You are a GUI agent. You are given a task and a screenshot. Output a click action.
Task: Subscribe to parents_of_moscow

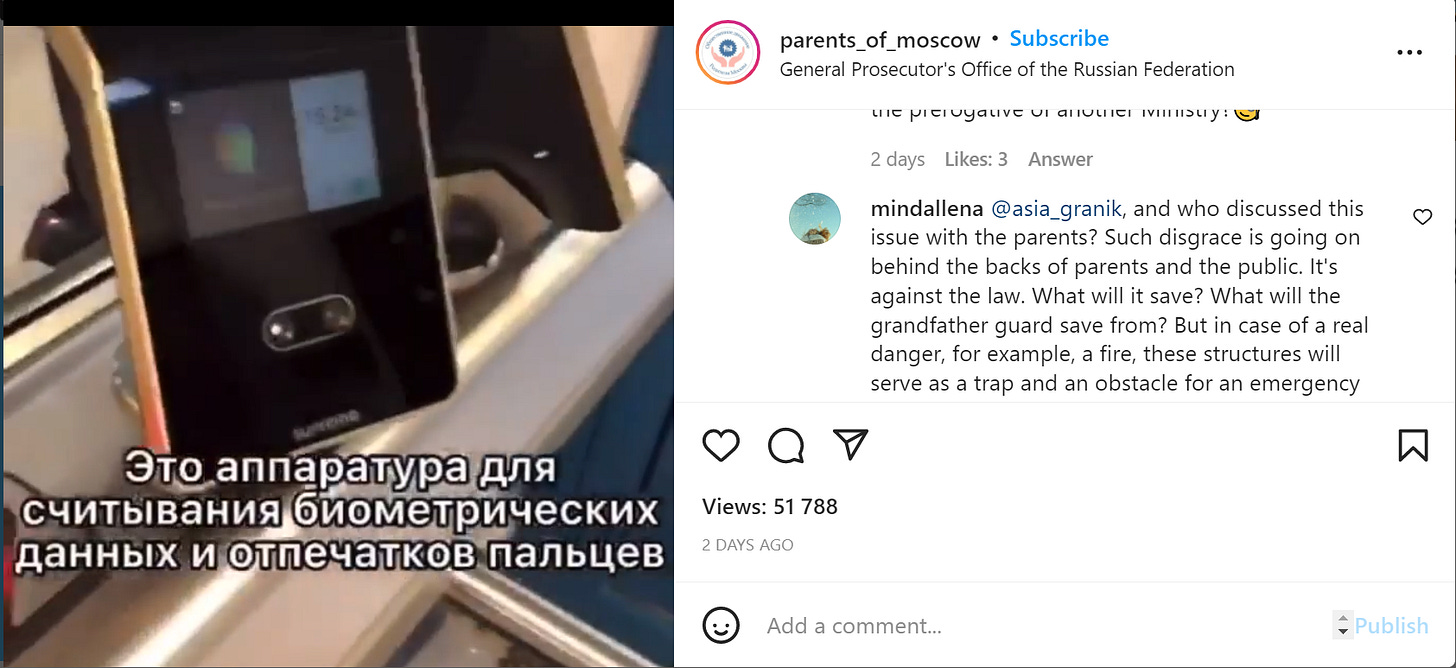tap(1059, 39)
